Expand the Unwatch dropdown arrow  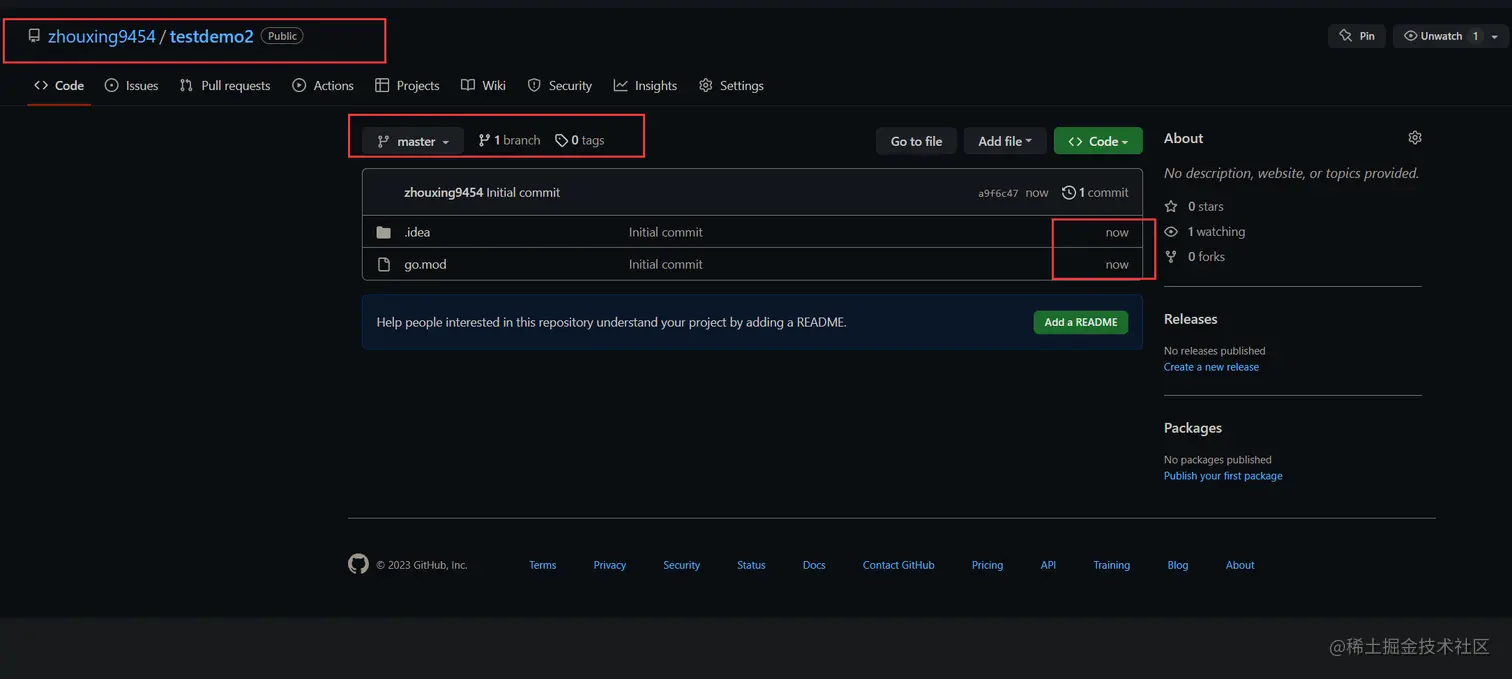1495,36
